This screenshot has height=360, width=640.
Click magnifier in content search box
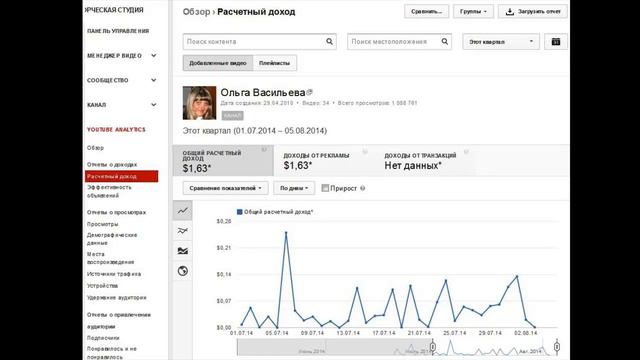(x=329, y=41)
